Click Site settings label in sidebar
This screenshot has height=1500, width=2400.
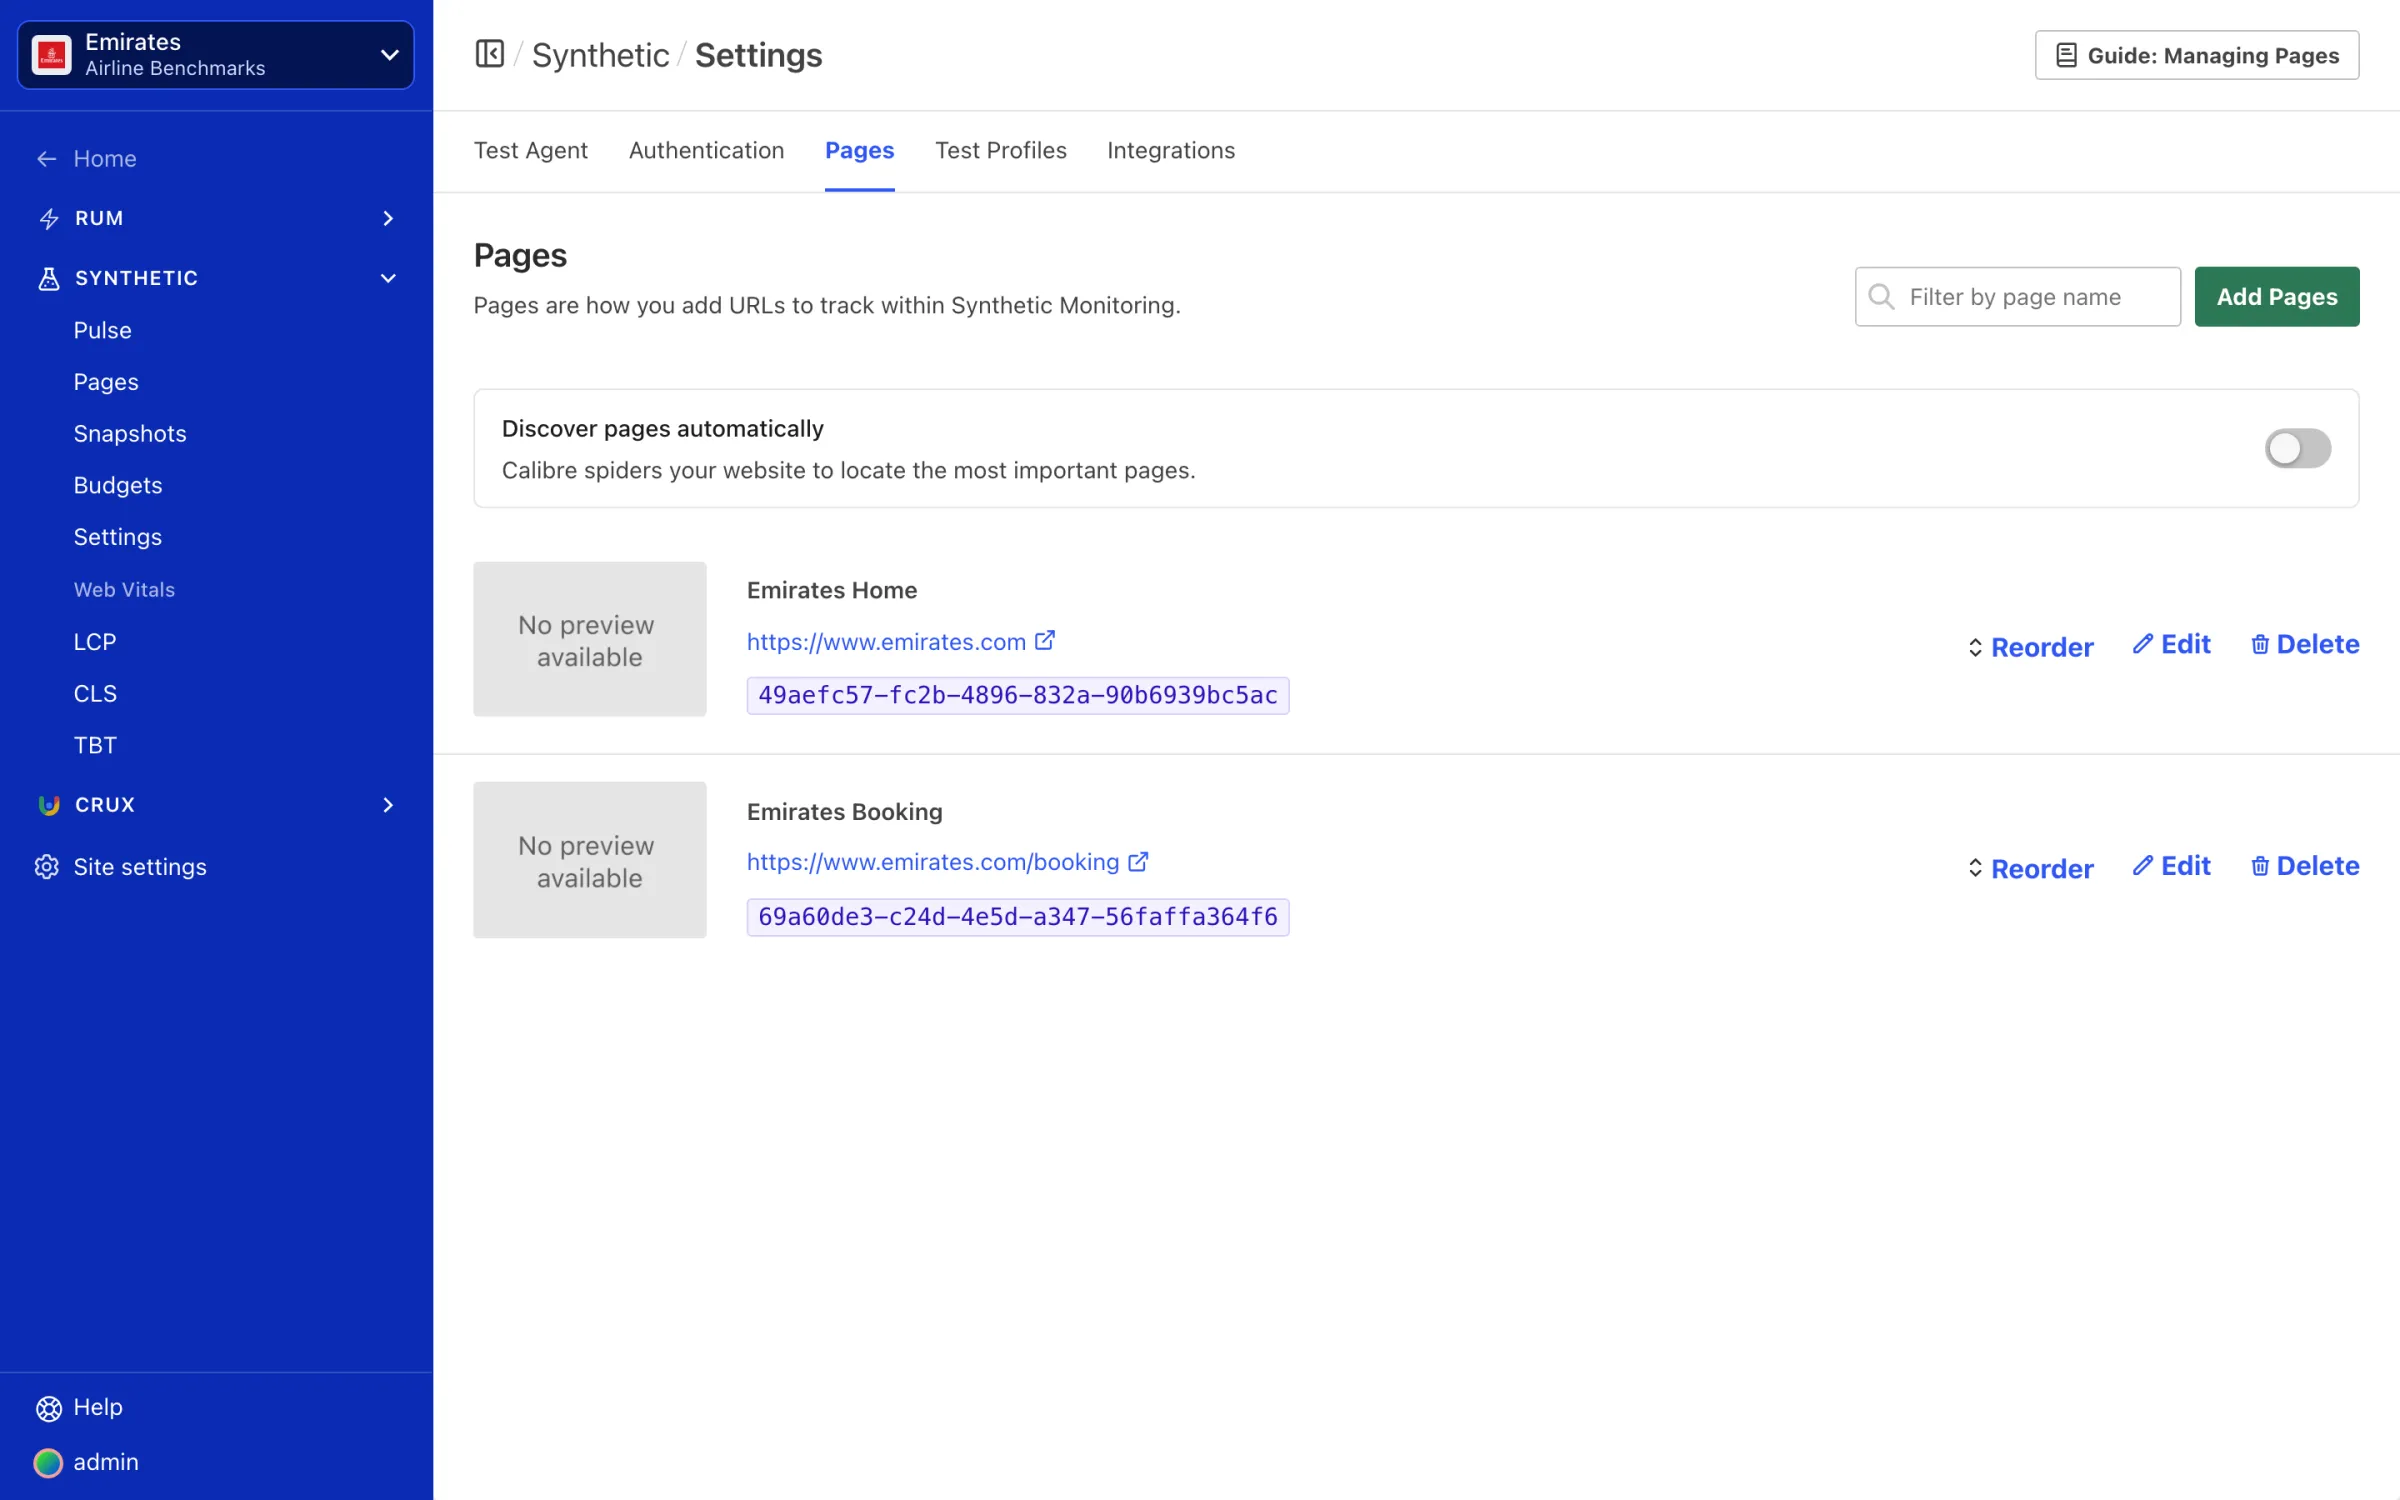tap(140, 867)
